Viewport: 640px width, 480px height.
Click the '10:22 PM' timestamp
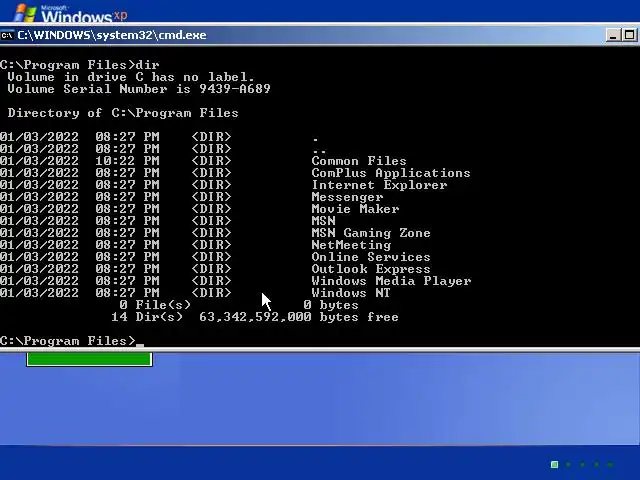coord(127,161)
